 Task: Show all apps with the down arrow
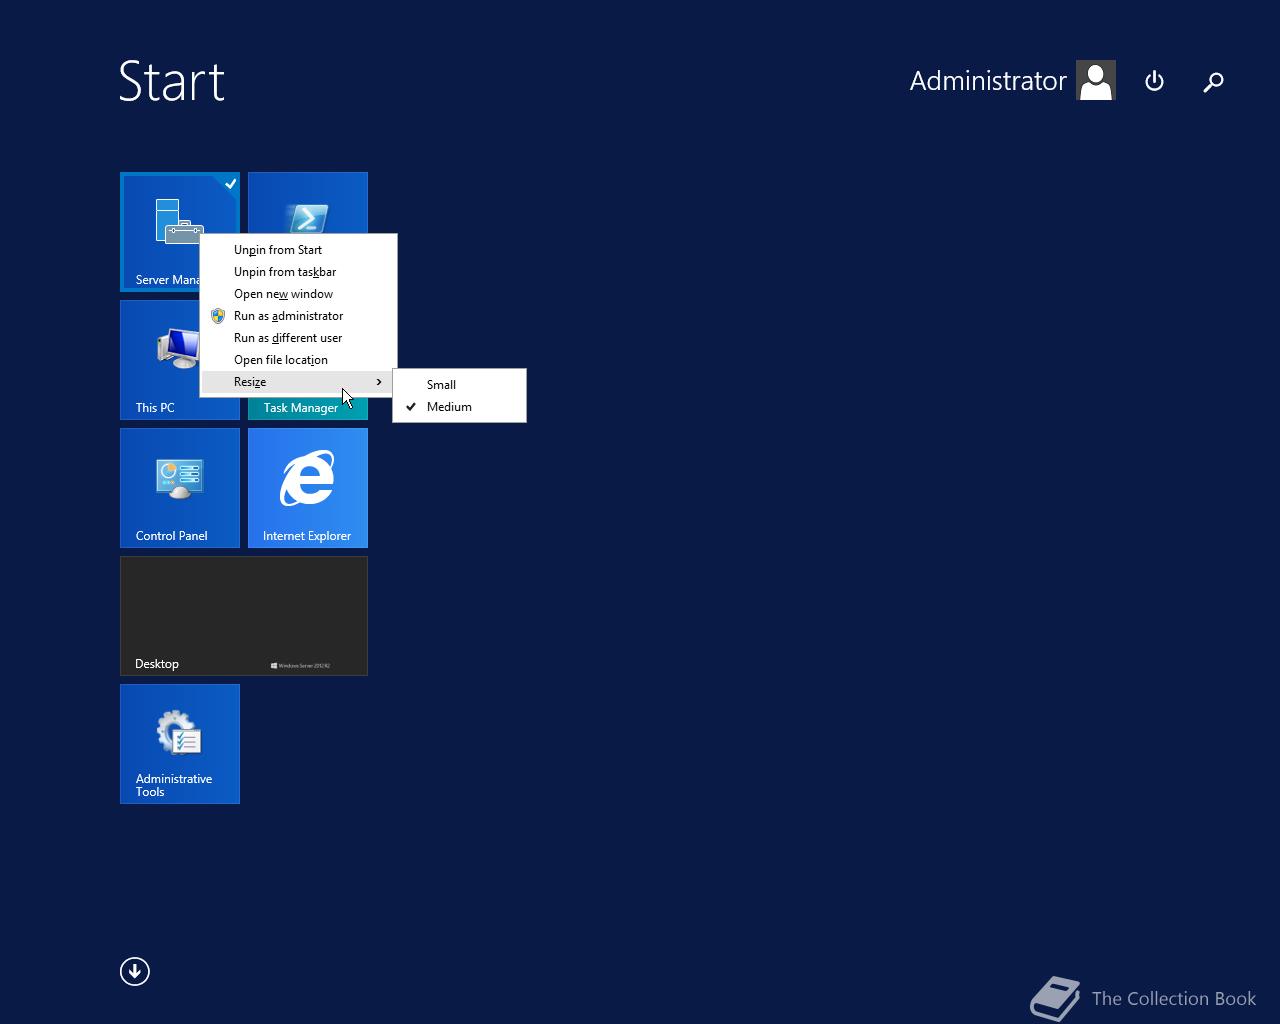(x=135, y=971)
